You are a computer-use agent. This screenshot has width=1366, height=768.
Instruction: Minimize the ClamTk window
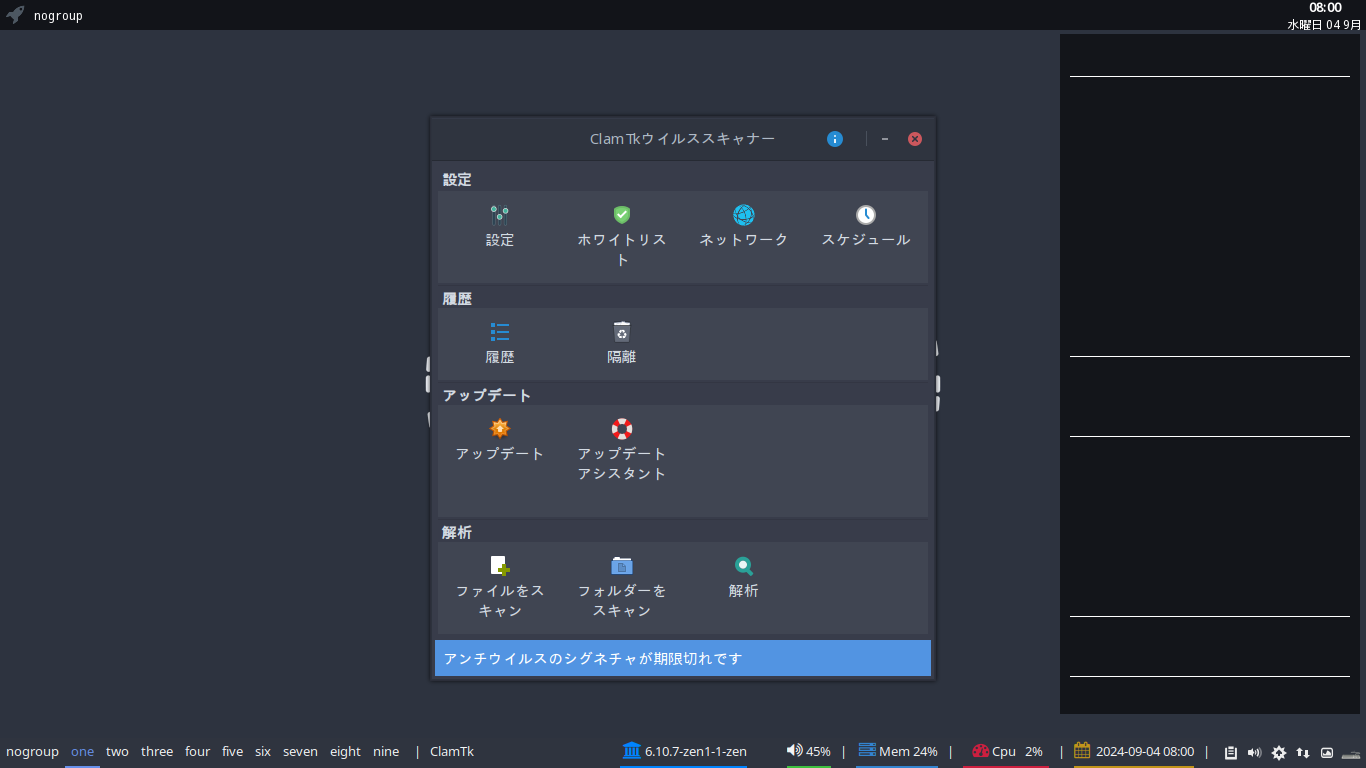tap(885, 139)
